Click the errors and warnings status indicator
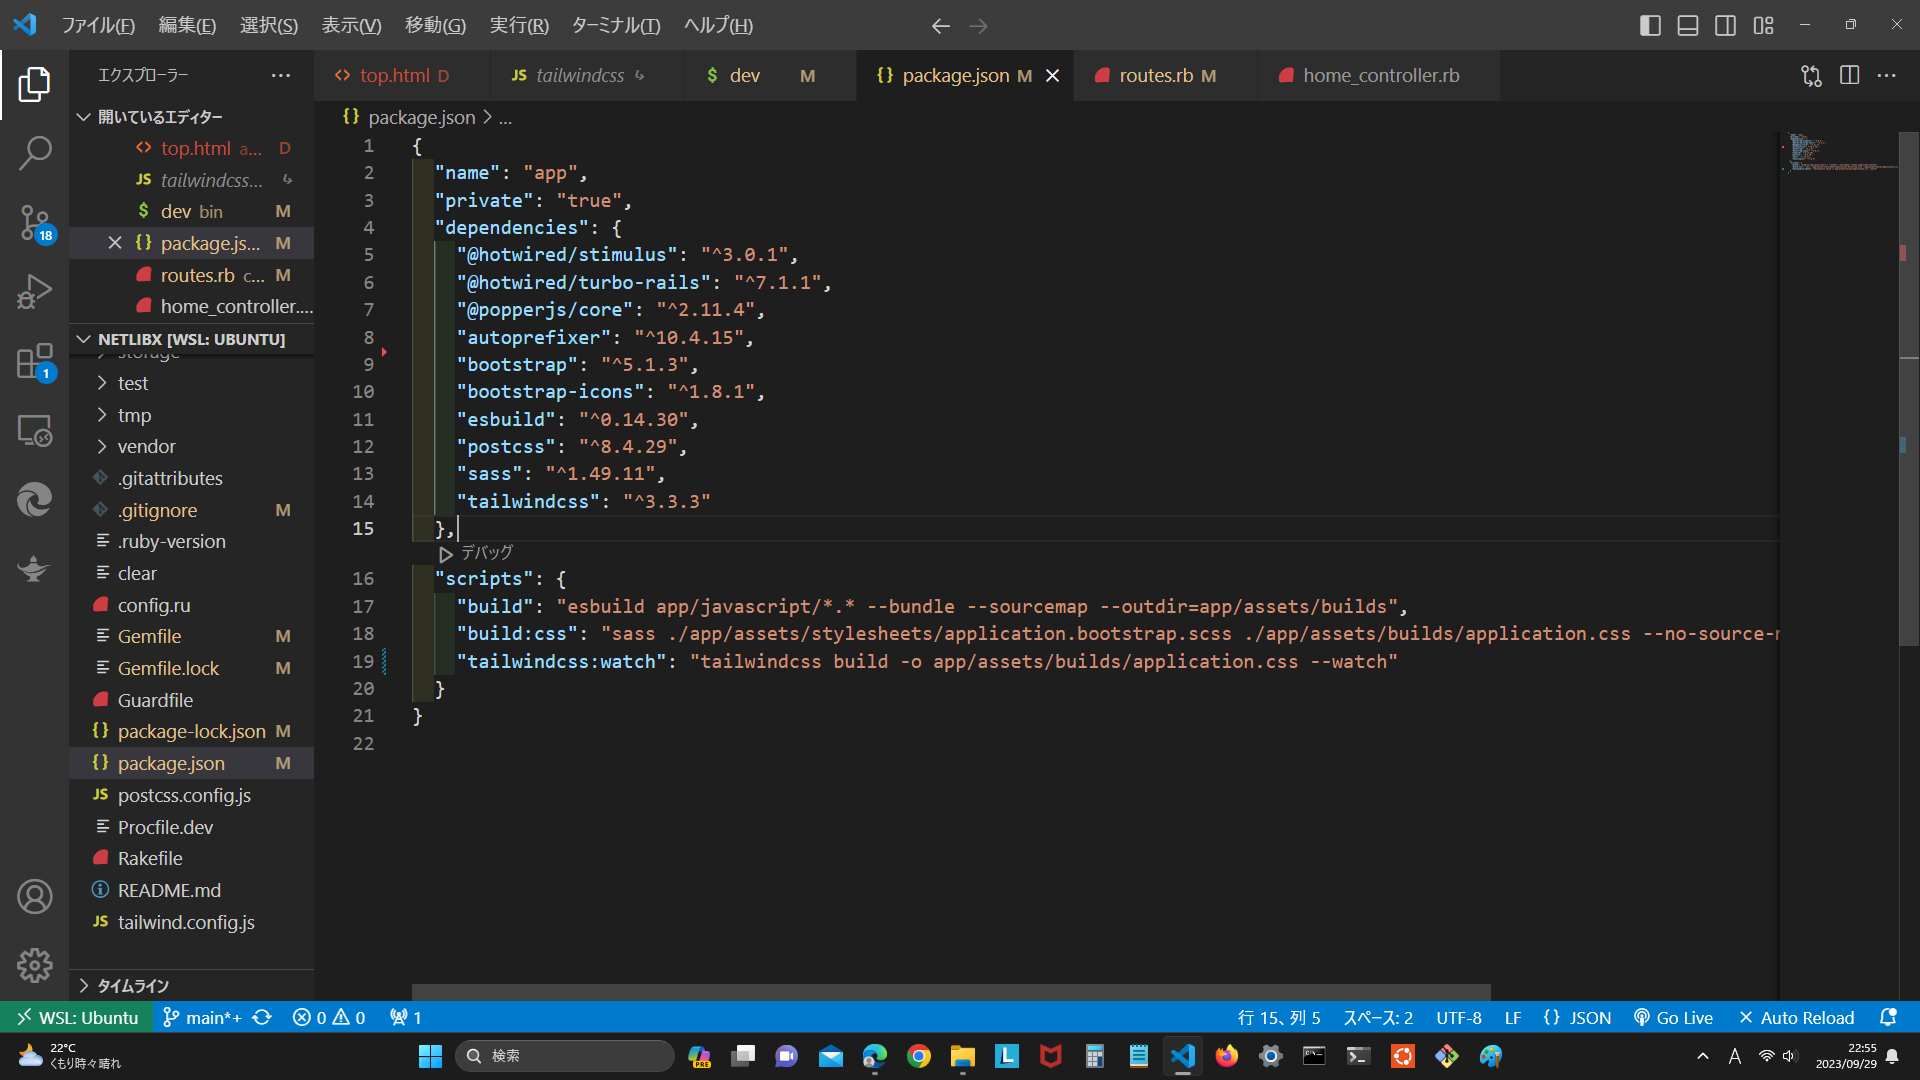Viewport: 1920px width, 1080px height. tap(329, 1017)
